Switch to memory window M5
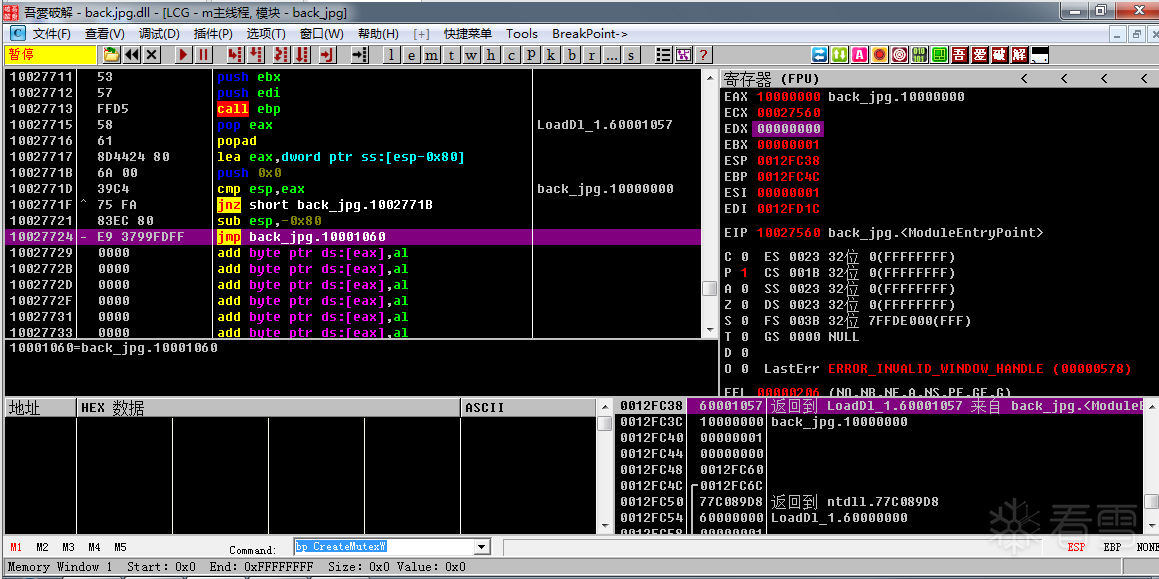The width and height of the screenshot is (1159, 579). [x=120, y=547]
